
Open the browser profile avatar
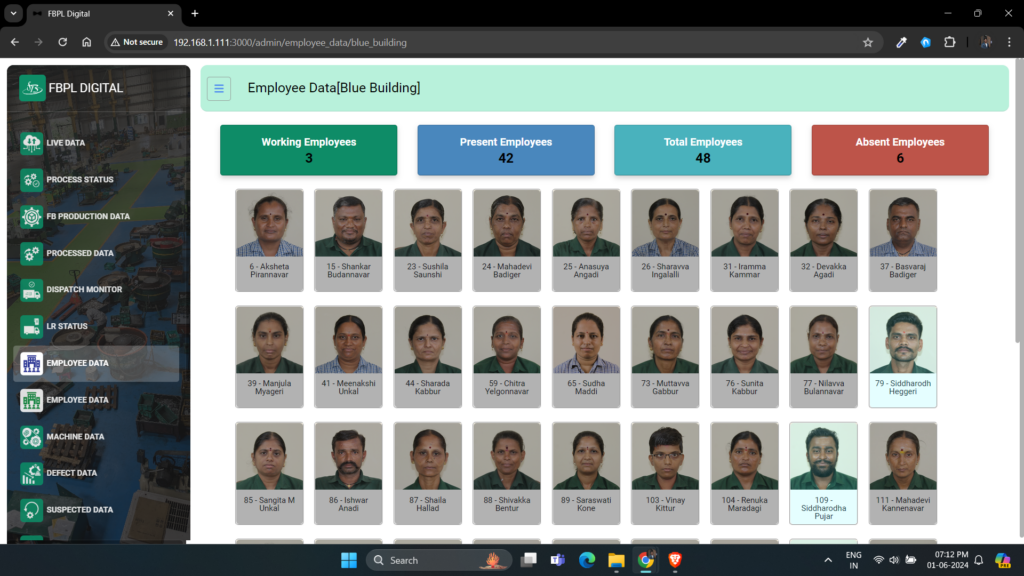(x=986, y=42)
